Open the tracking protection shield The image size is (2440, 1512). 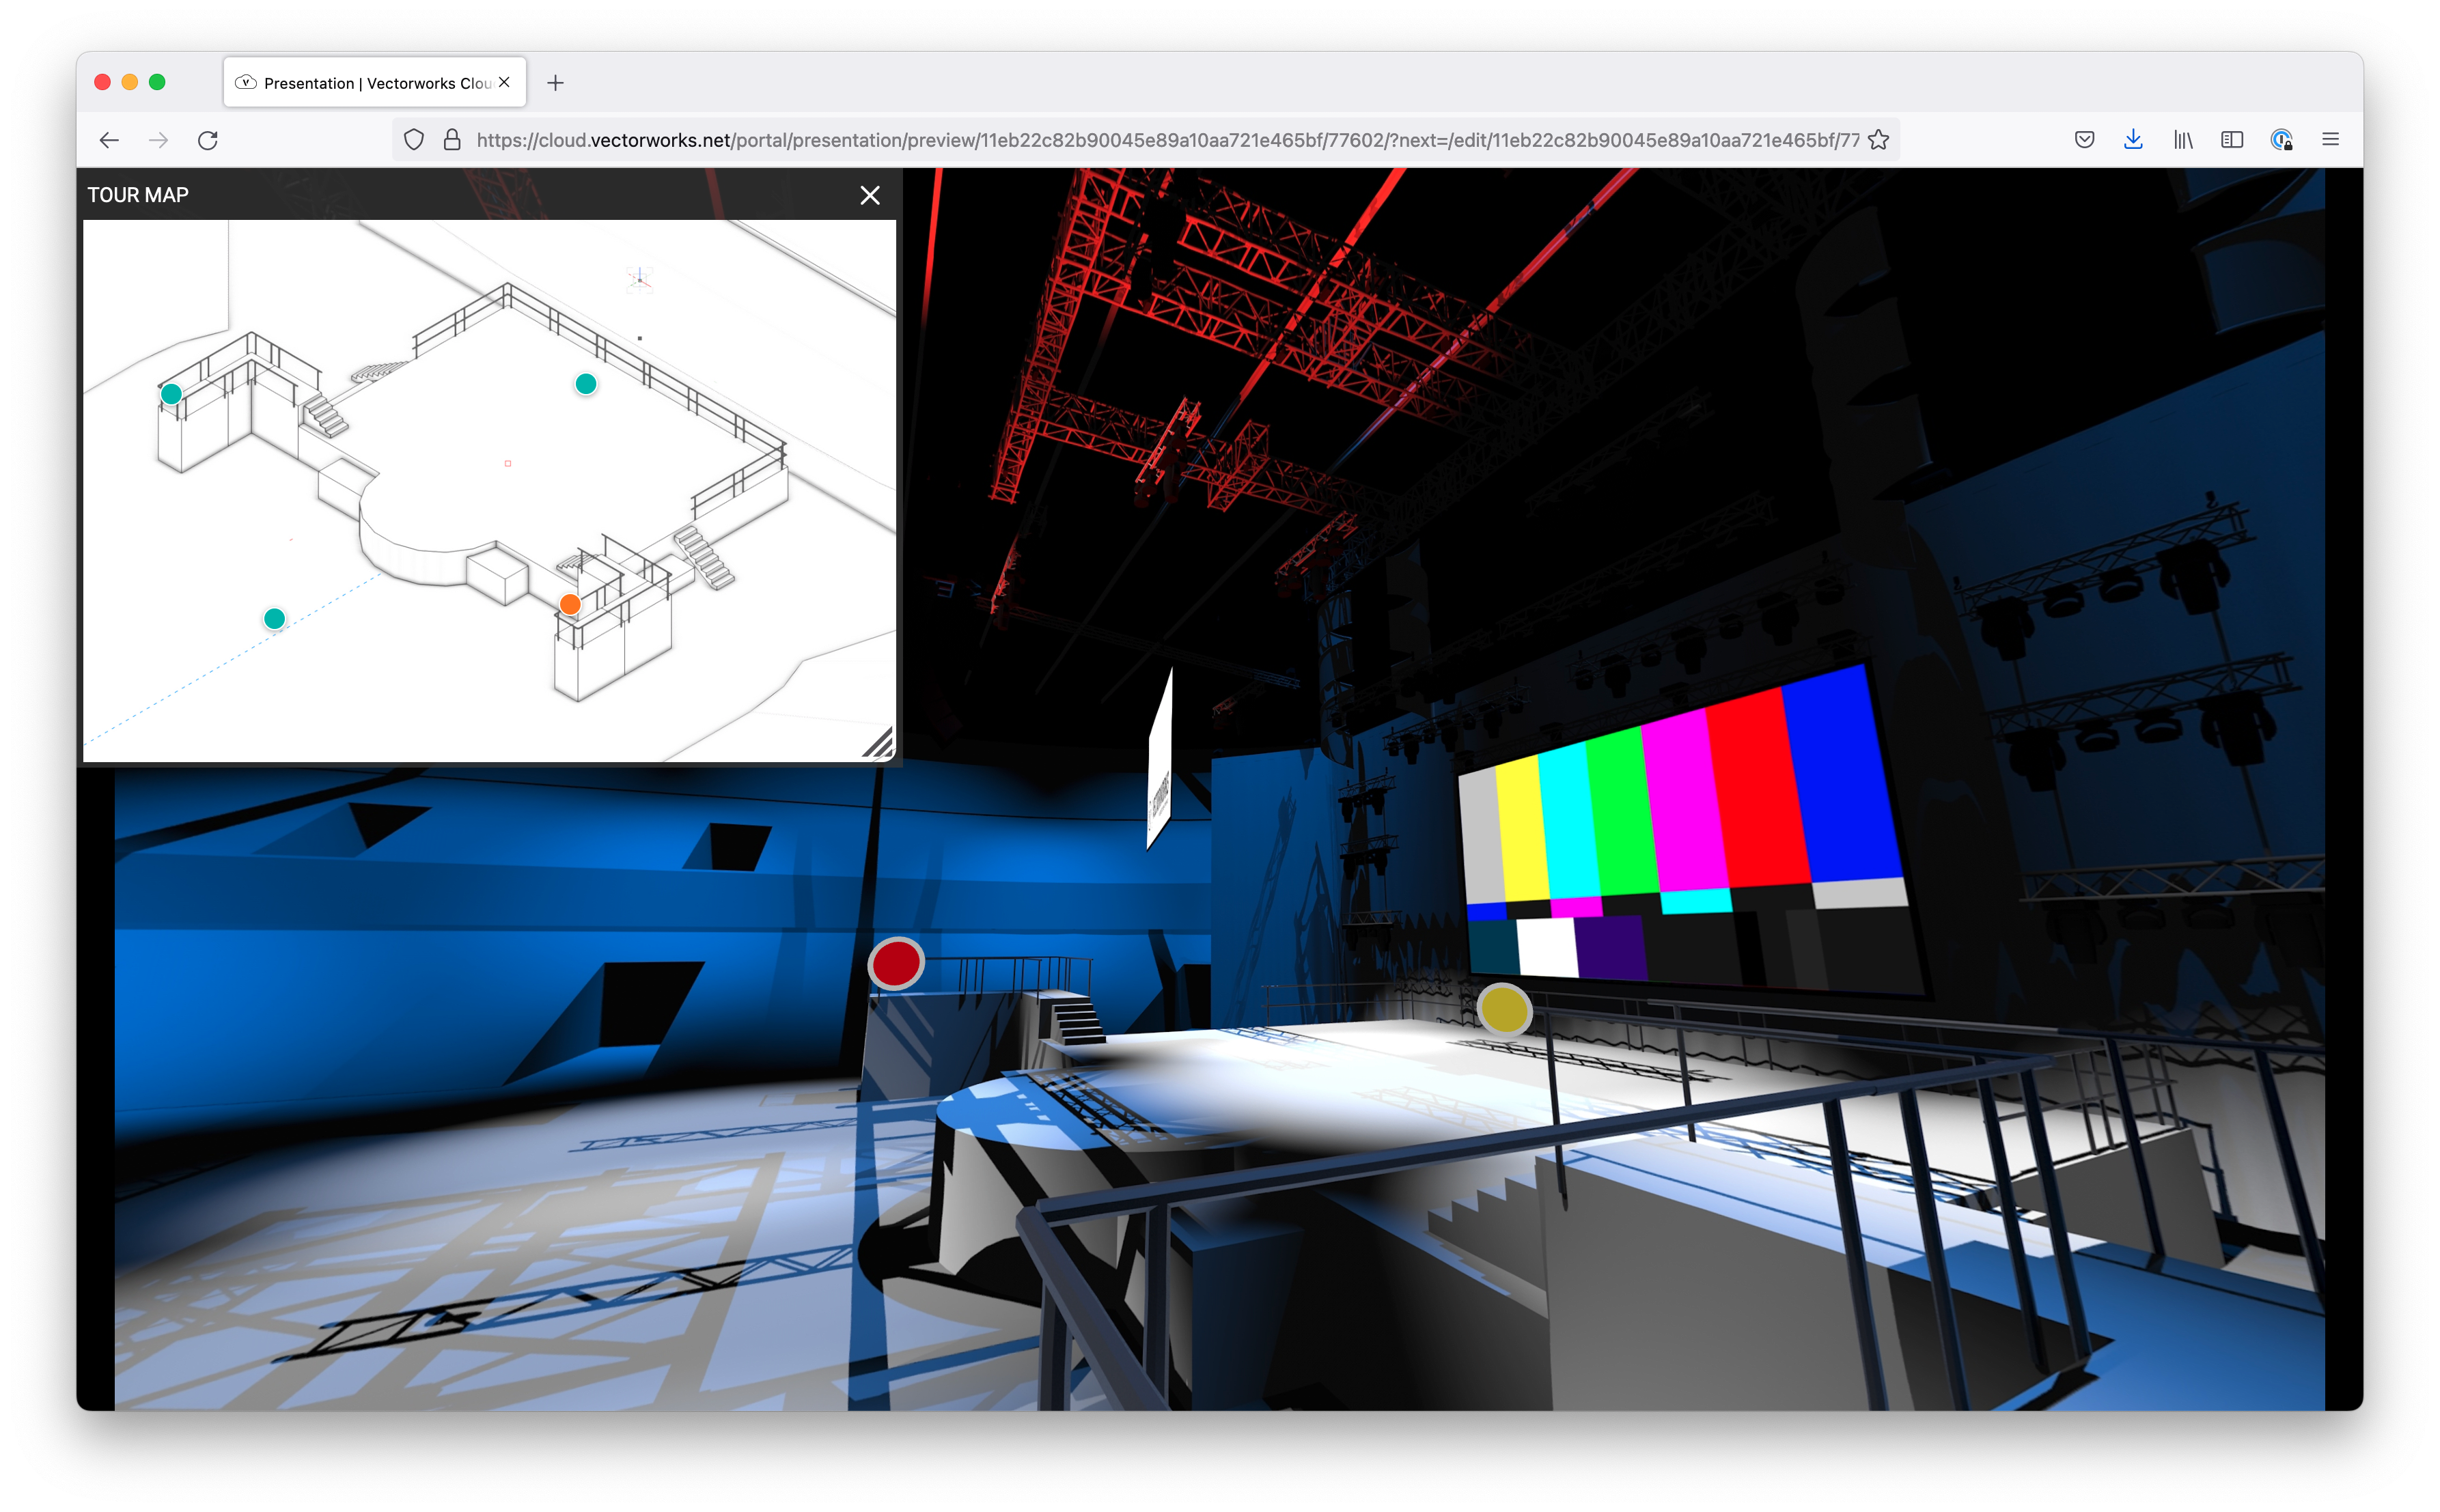[414, 140]
